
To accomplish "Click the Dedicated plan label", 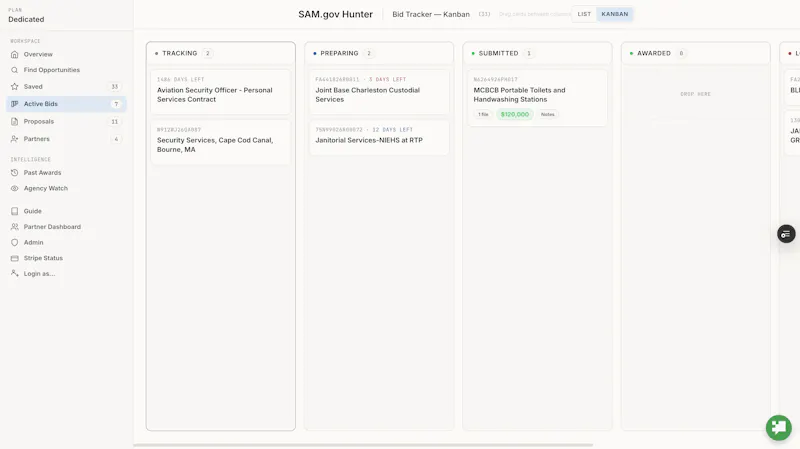I will pos(26,19).
